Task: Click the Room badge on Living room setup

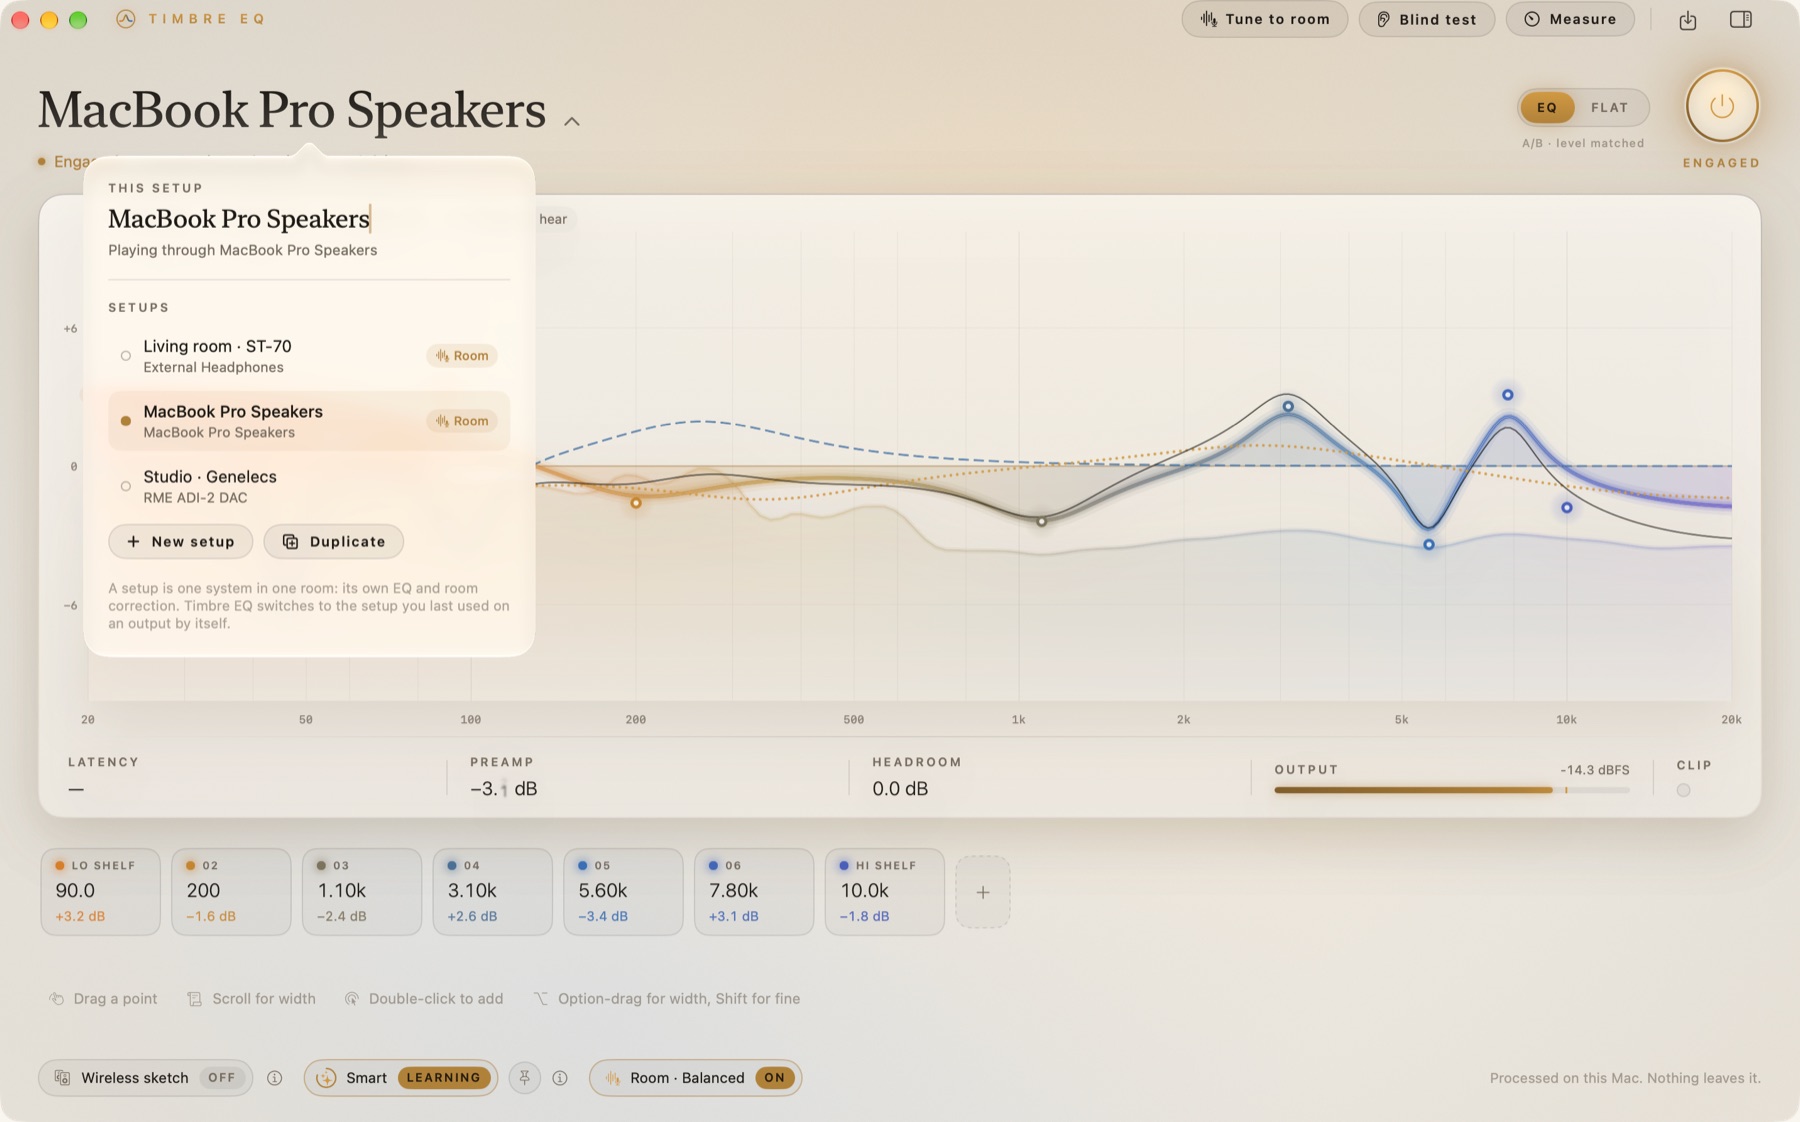Action: (462, 356)
